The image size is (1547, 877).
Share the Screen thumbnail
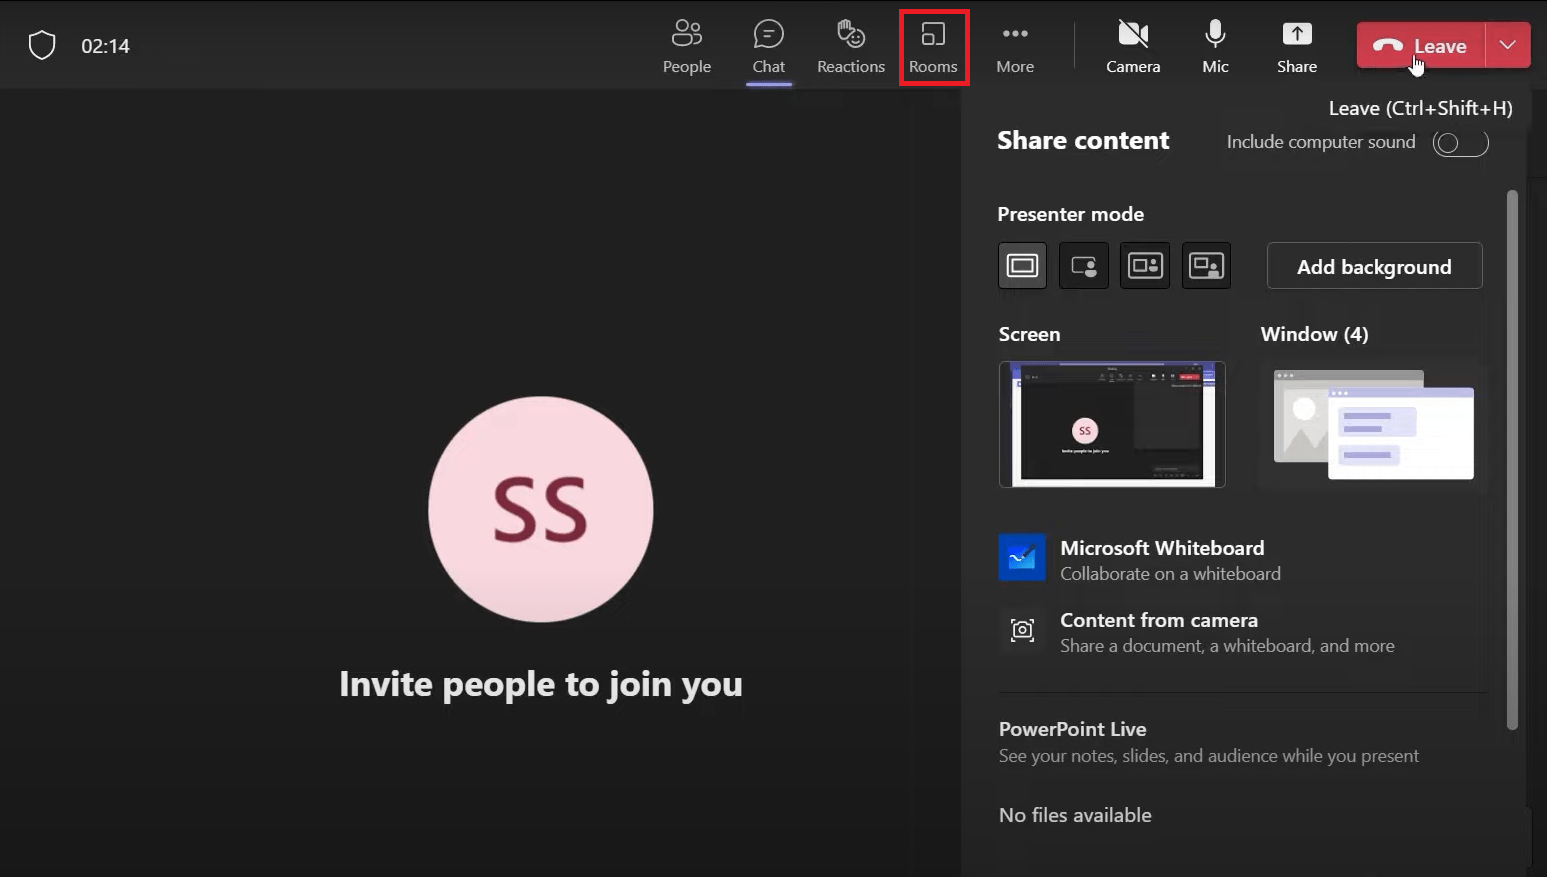1112,424
